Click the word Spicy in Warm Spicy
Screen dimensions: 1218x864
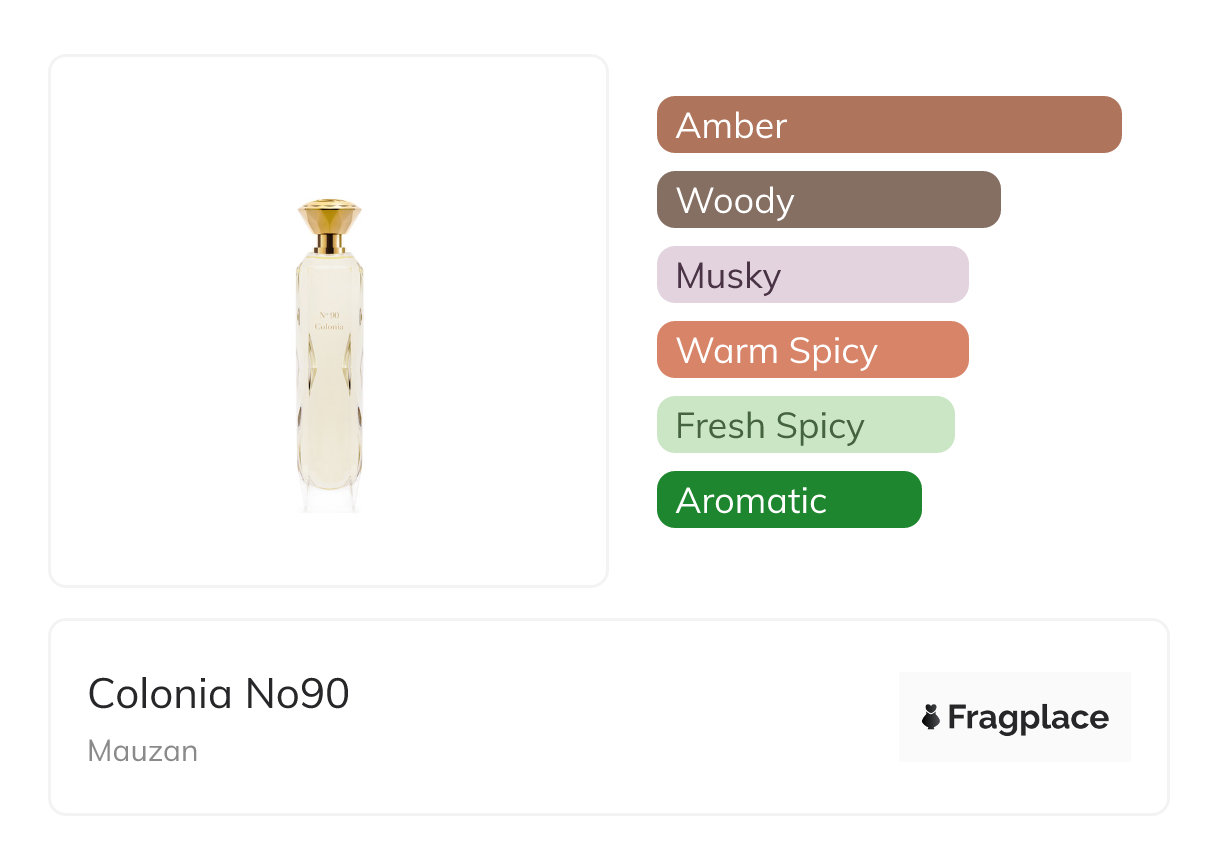pyautogui.click(x=832, y=350)
